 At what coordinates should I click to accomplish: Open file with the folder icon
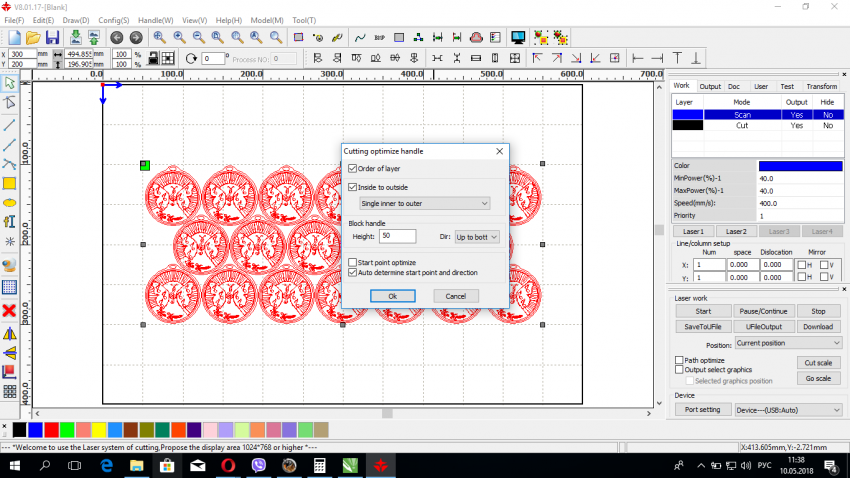pos(32,37)
